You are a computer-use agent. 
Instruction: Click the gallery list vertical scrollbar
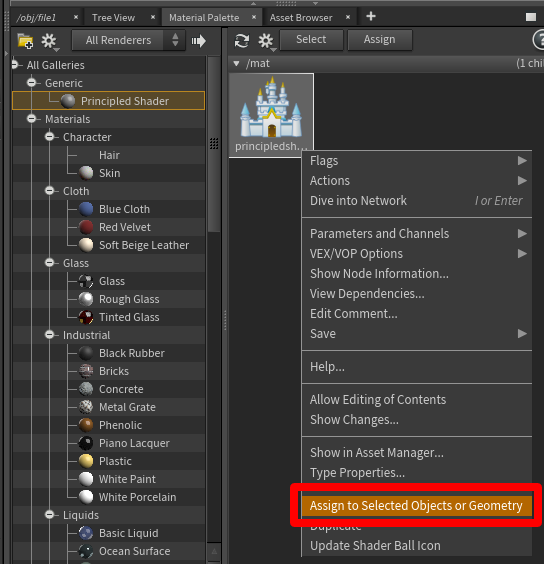click(214, 144)
